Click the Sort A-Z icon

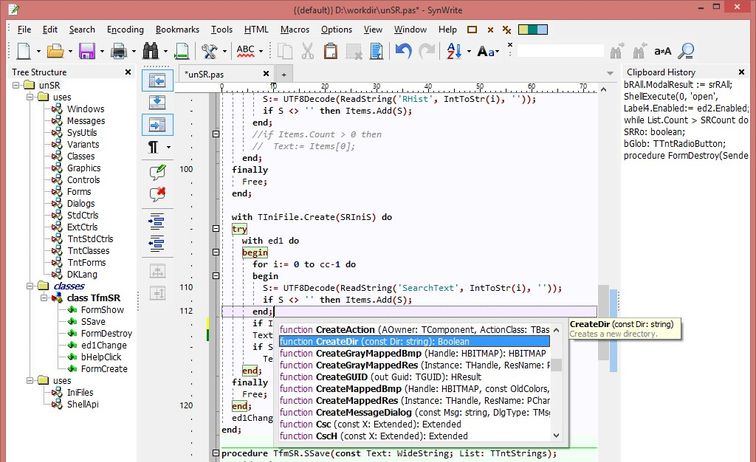(x=454, y=51)
